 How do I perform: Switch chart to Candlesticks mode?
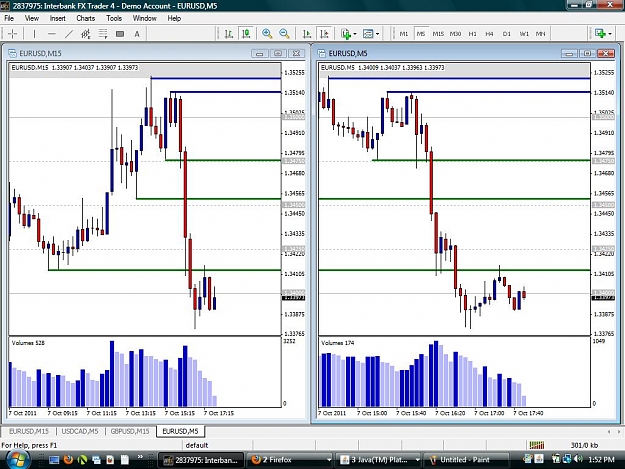click(x=246, y=34)
